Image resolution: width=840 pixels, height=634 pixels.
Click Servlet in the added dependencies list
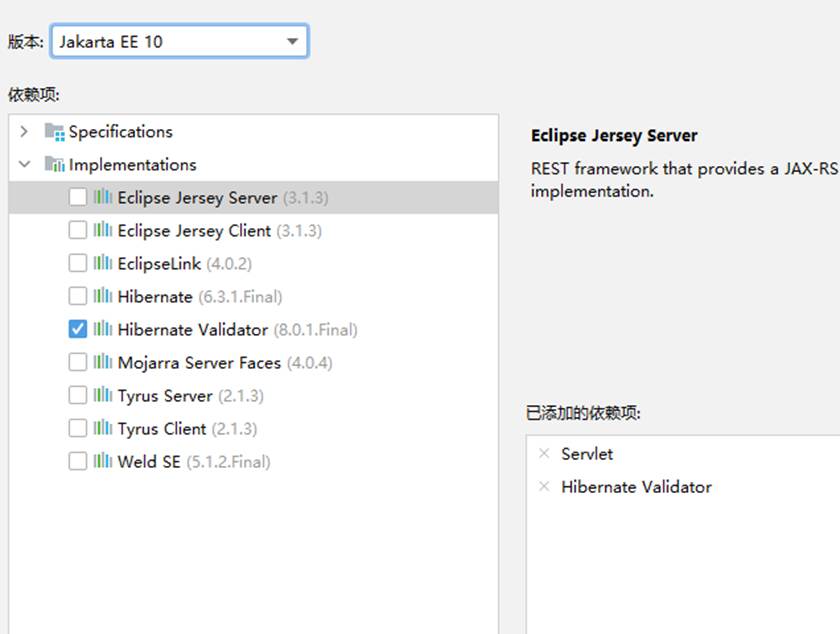(x=587, y=454)
